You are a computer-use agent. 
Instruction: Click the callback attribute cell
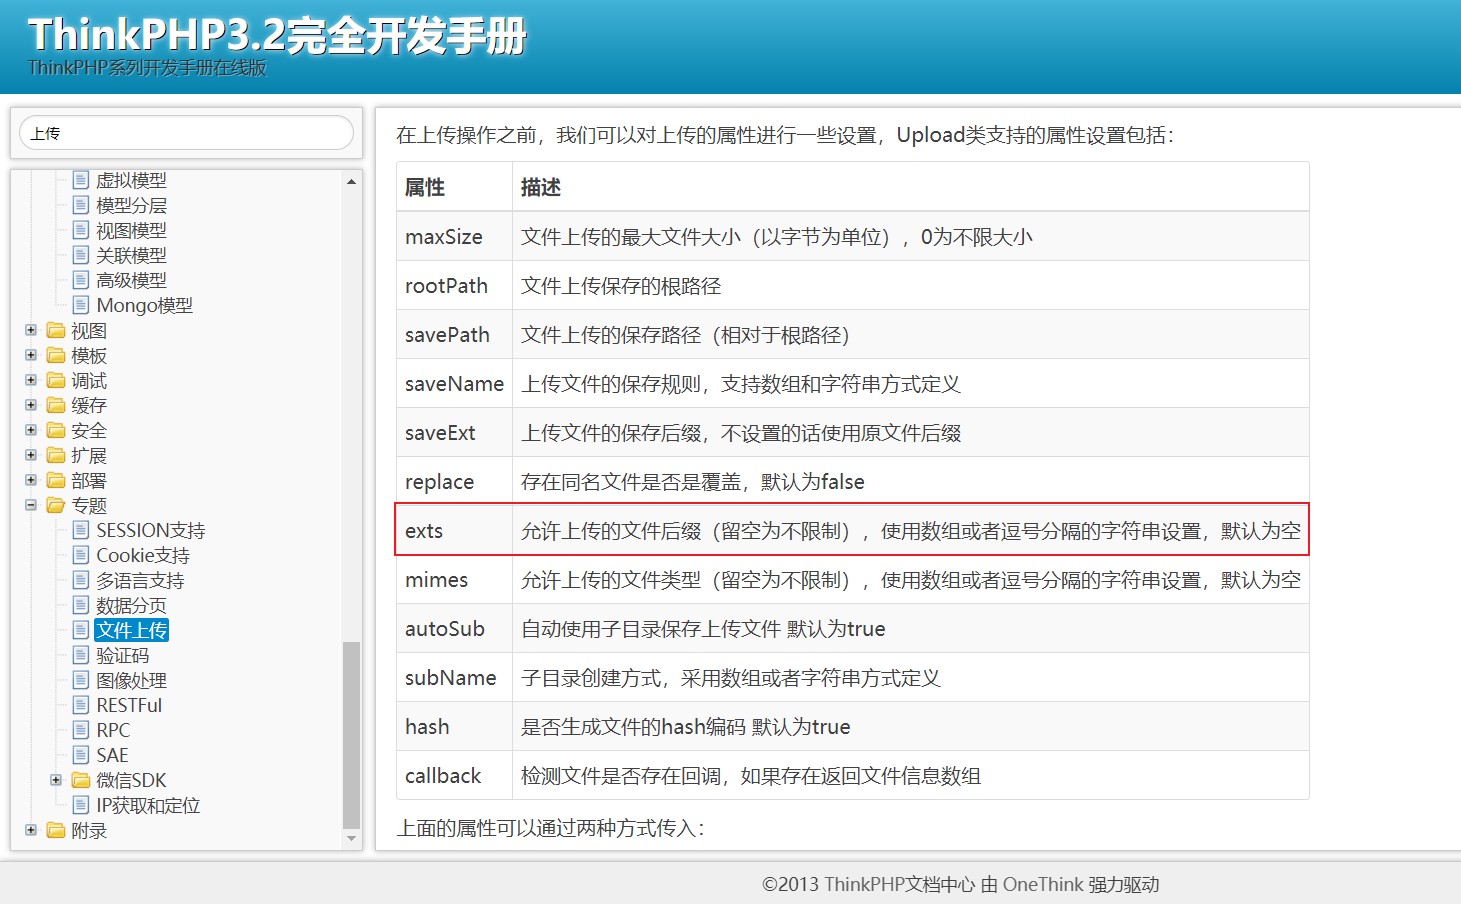[455, 775]
